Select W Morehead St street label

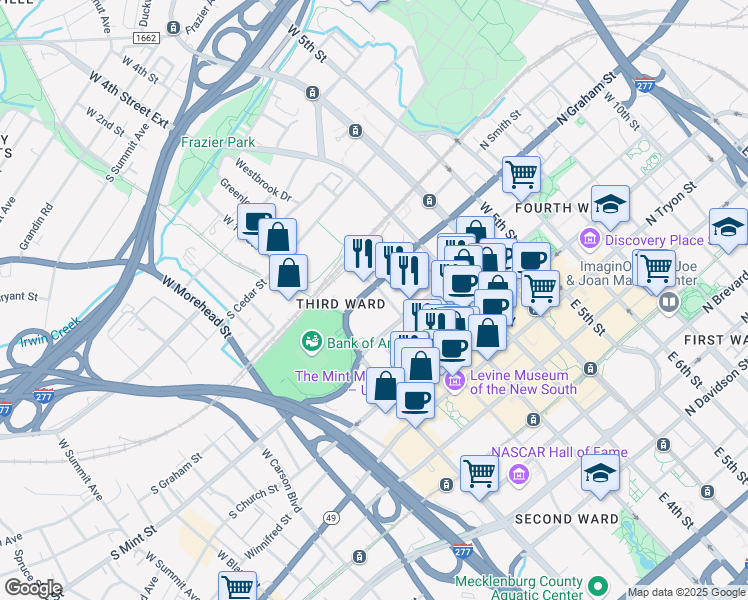(x=197, y=307)
